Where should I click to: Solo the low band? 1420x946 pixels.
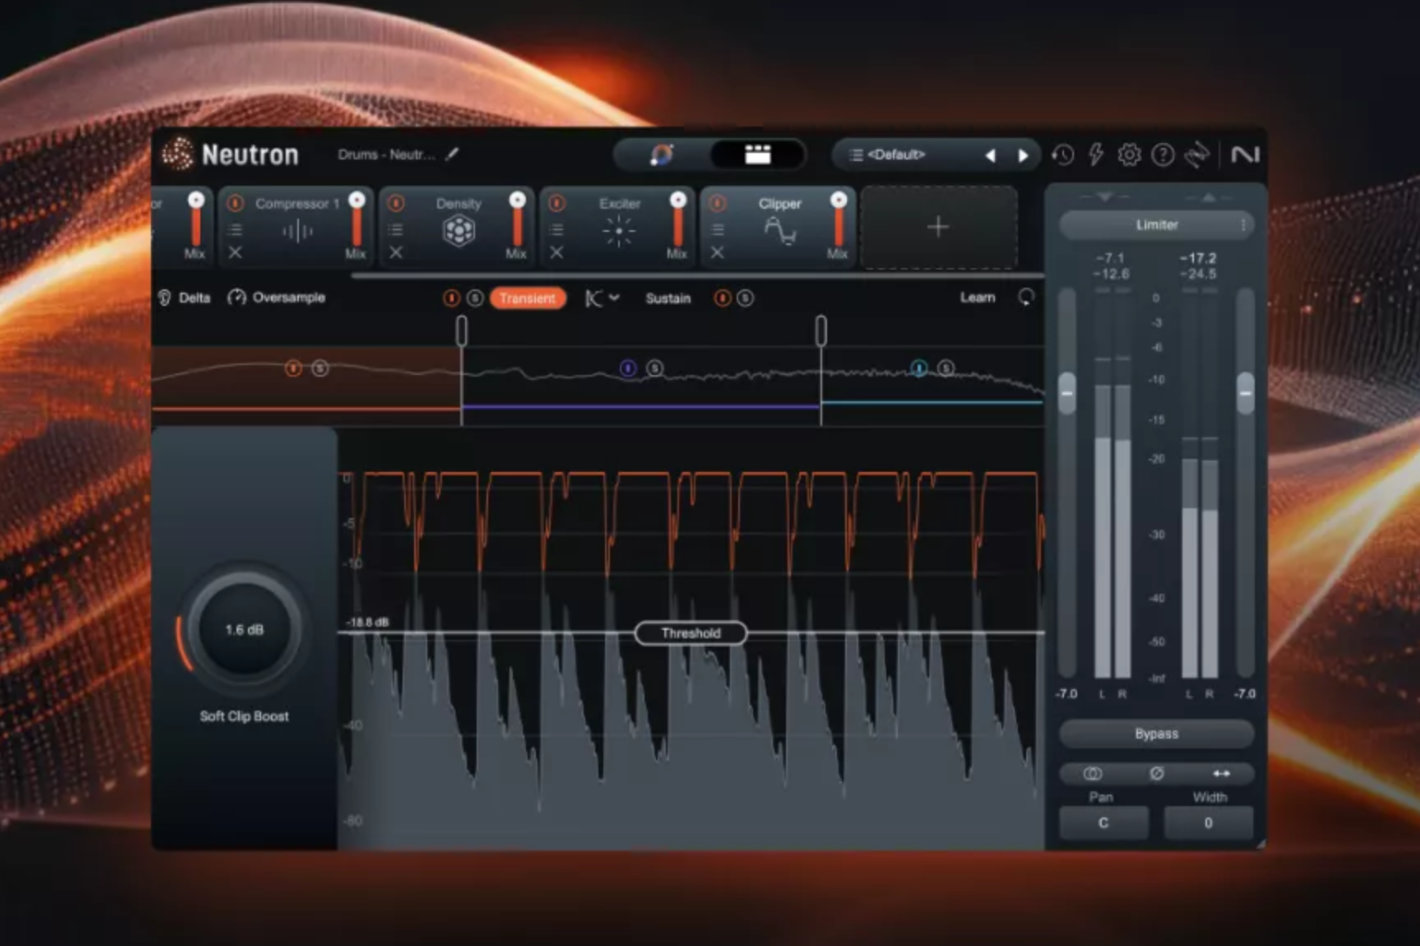(x=320, y=368)
